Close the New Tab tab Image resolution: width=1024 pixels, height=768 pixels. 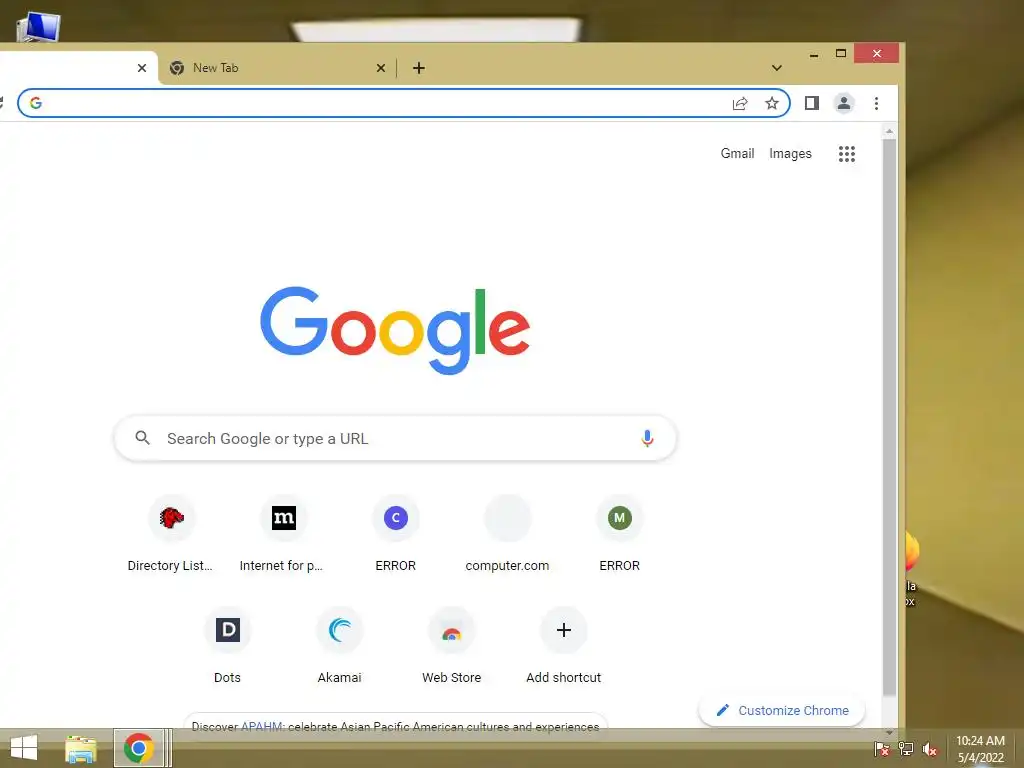[x=381, y=68]
